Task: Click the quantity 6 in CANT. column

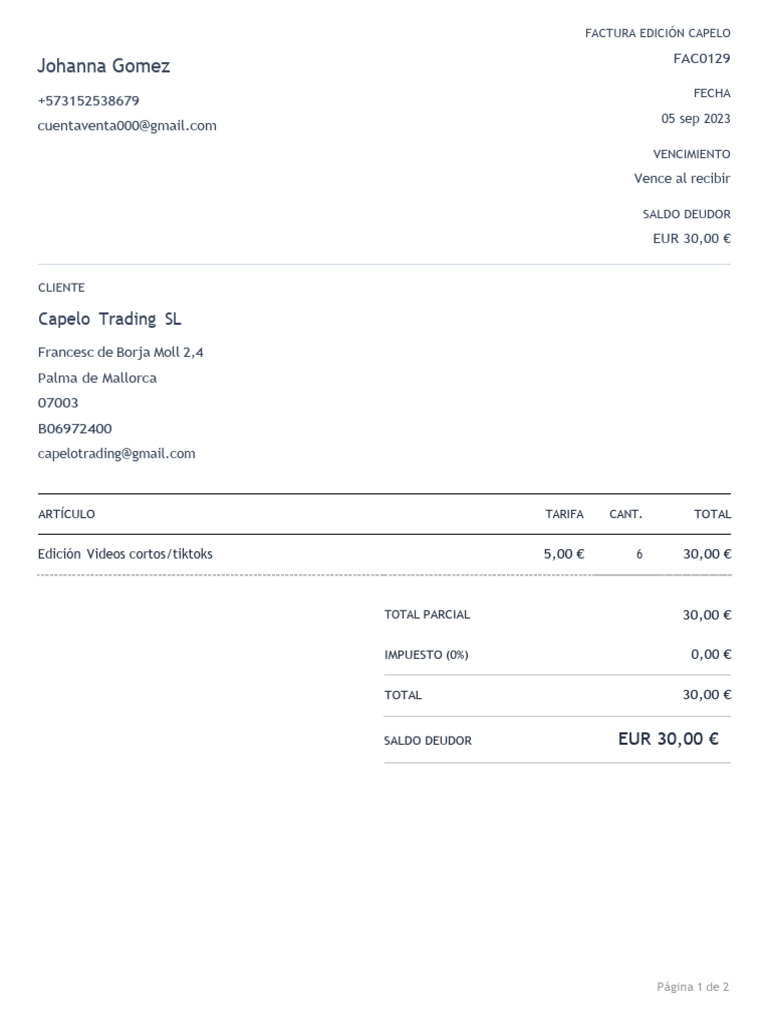Action: point(639,554)
